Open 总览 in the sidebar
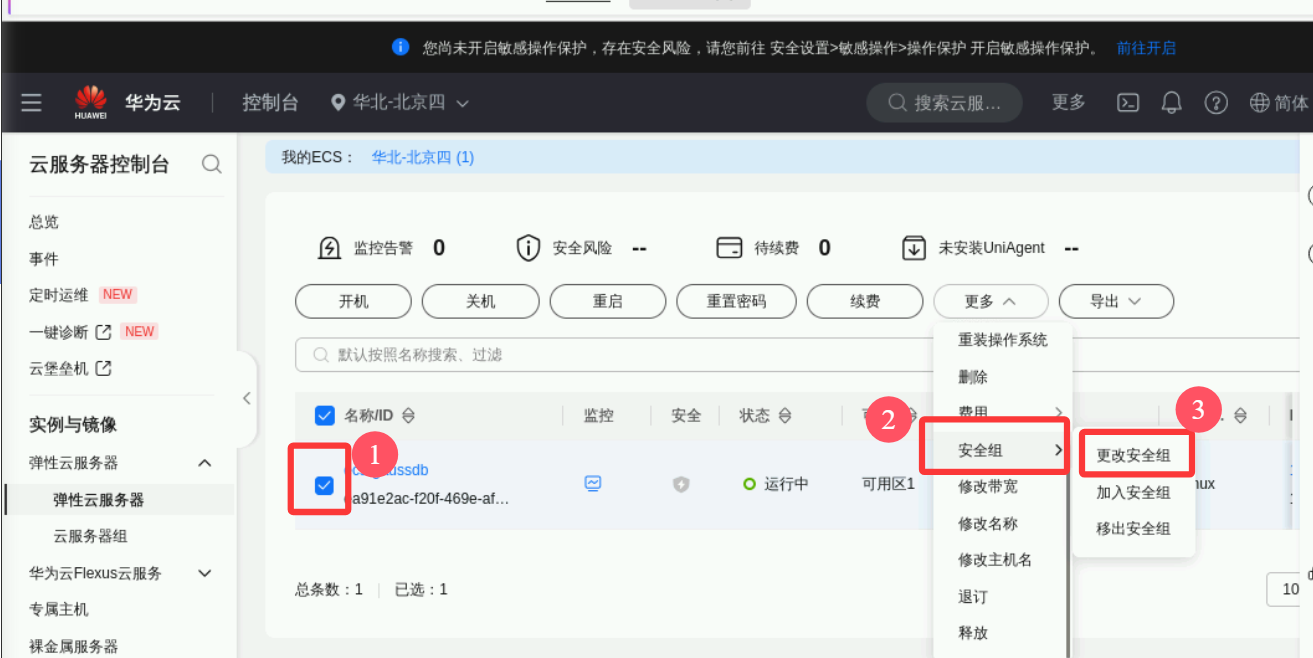Image resolution: width=1313 pixels, height=658 pixels. [44, 222]
